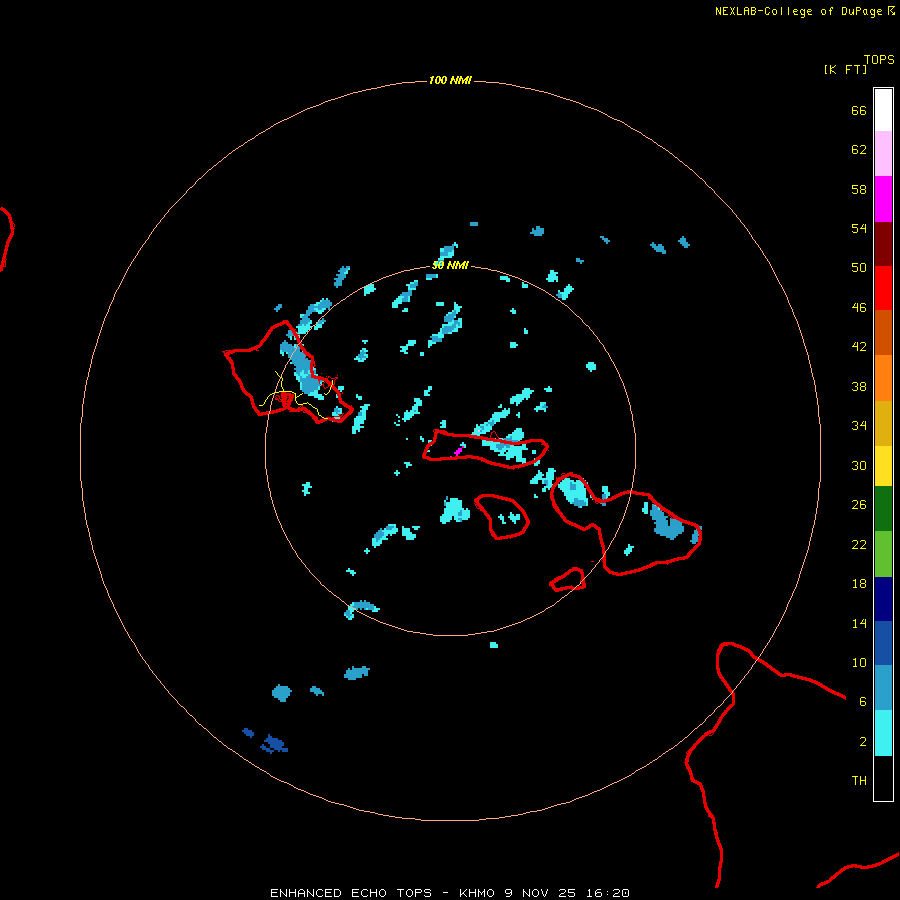Pick the dark green legend swatch

pyautogui.click(x=883, y=509)
